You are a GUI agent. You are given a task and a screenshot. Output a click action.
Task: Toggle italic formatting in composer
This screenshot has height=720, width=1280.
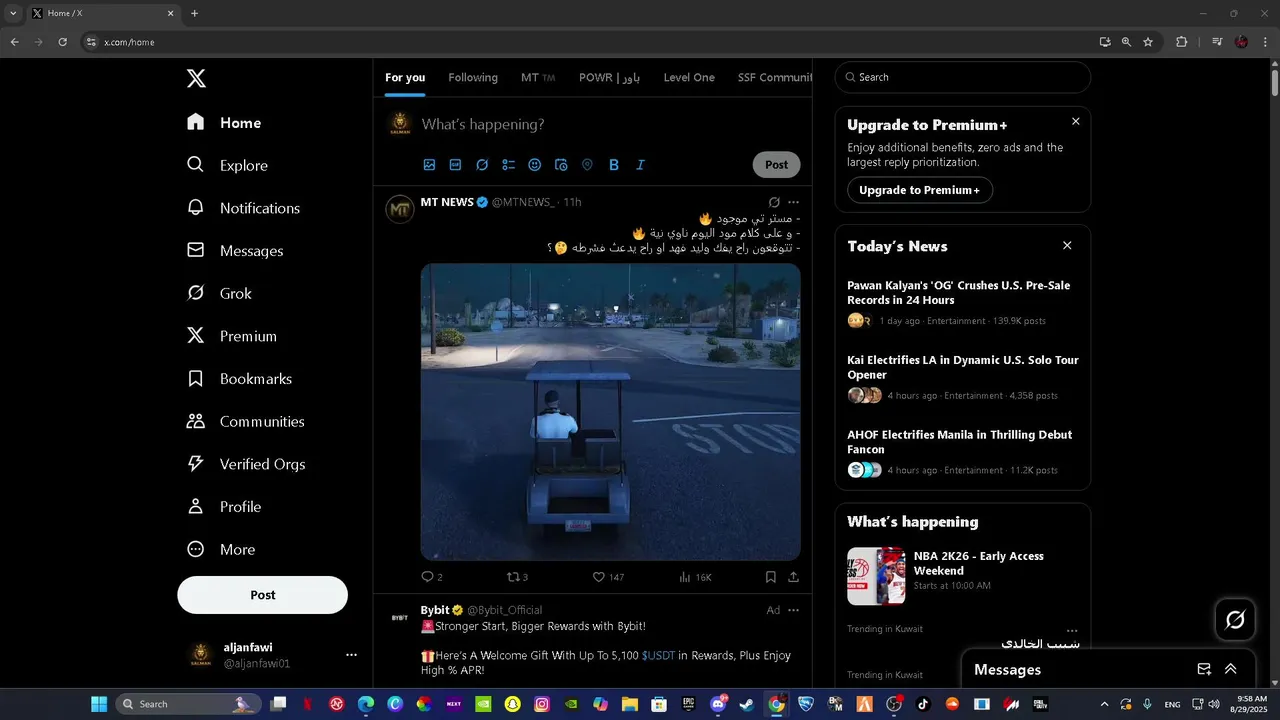(x=640, y=165)
